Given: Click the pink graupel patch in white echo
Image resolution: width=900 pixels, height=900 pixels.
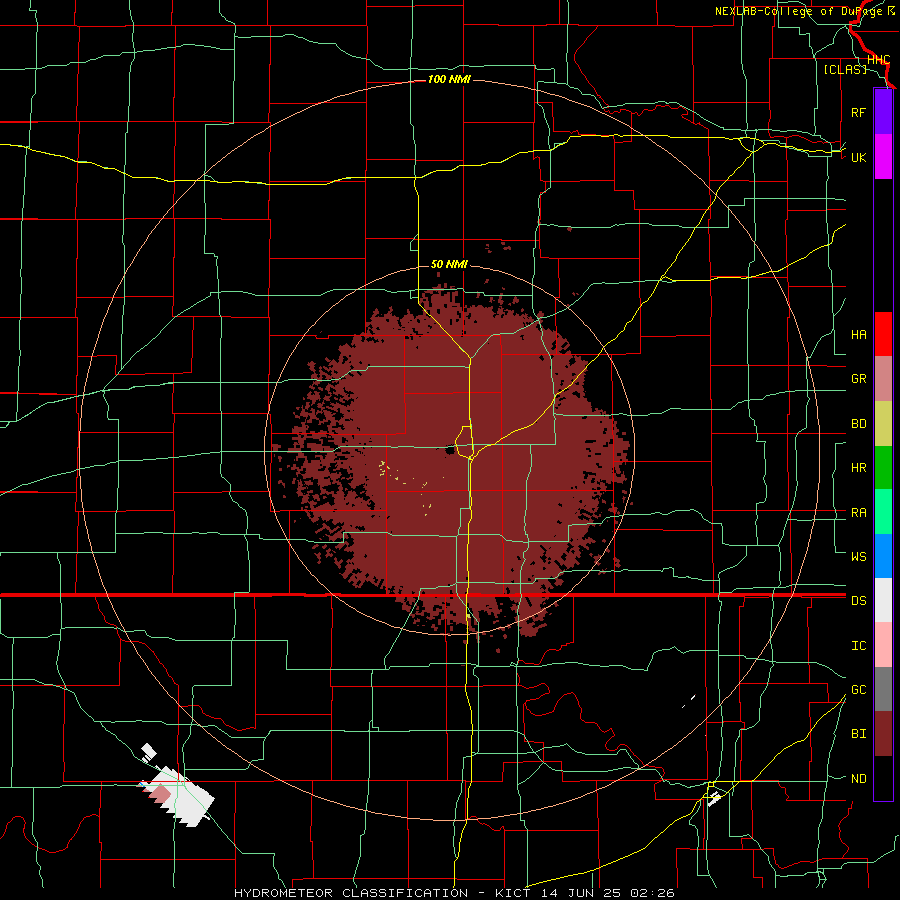Looking at the screenshot, I should (160, 792).
